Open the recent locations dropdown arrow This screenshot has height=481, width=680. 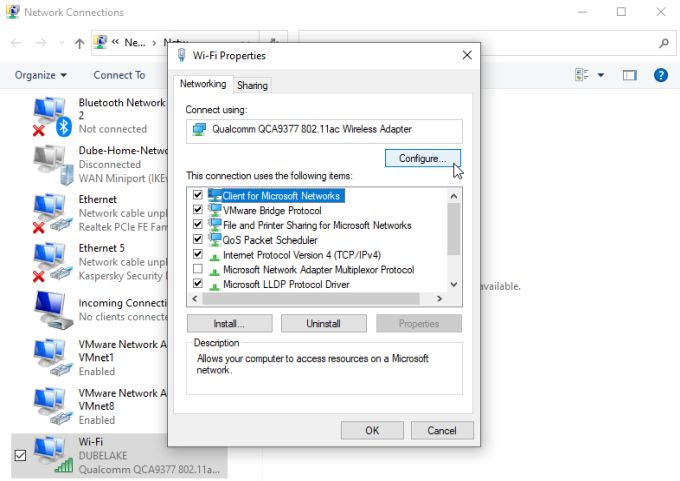(61, 43)
